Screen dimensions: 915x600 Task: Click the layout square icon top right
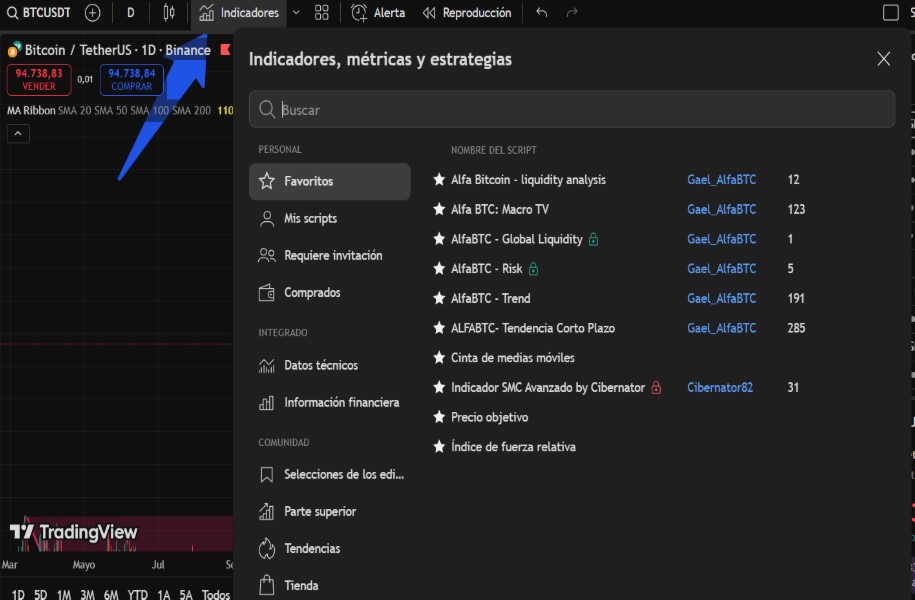(890, 13)
